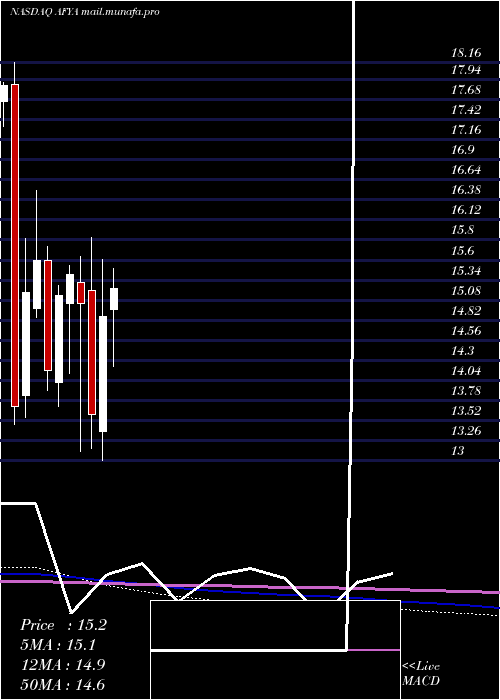
Task: Click the 16.38 price axis label
Action: (466, 190)
